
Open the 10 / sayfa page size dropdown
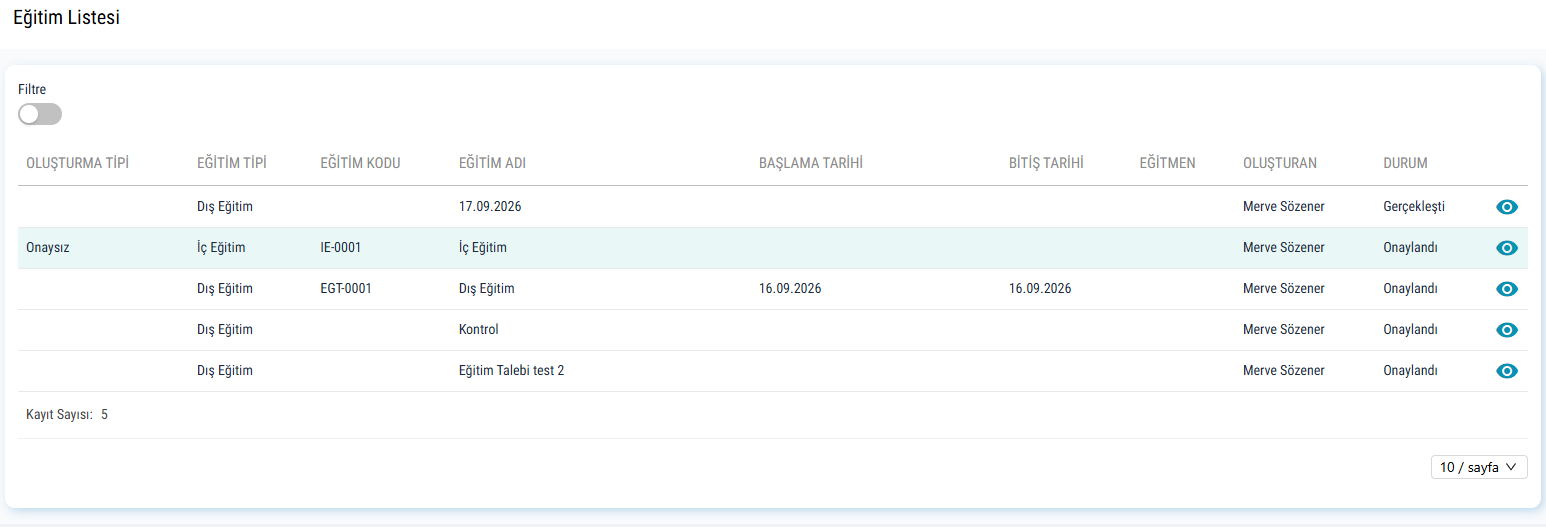pos(1479,467)
